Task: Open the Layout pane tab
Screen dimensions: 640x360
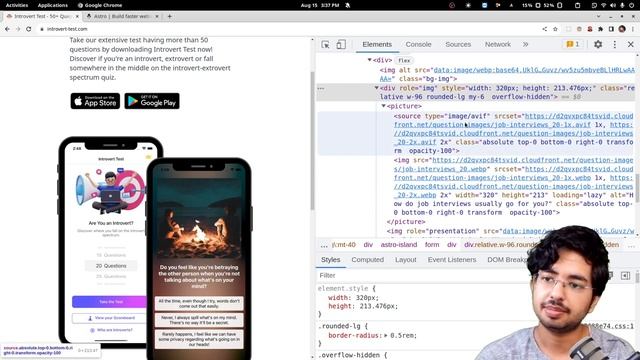Action: coord(405,260)
